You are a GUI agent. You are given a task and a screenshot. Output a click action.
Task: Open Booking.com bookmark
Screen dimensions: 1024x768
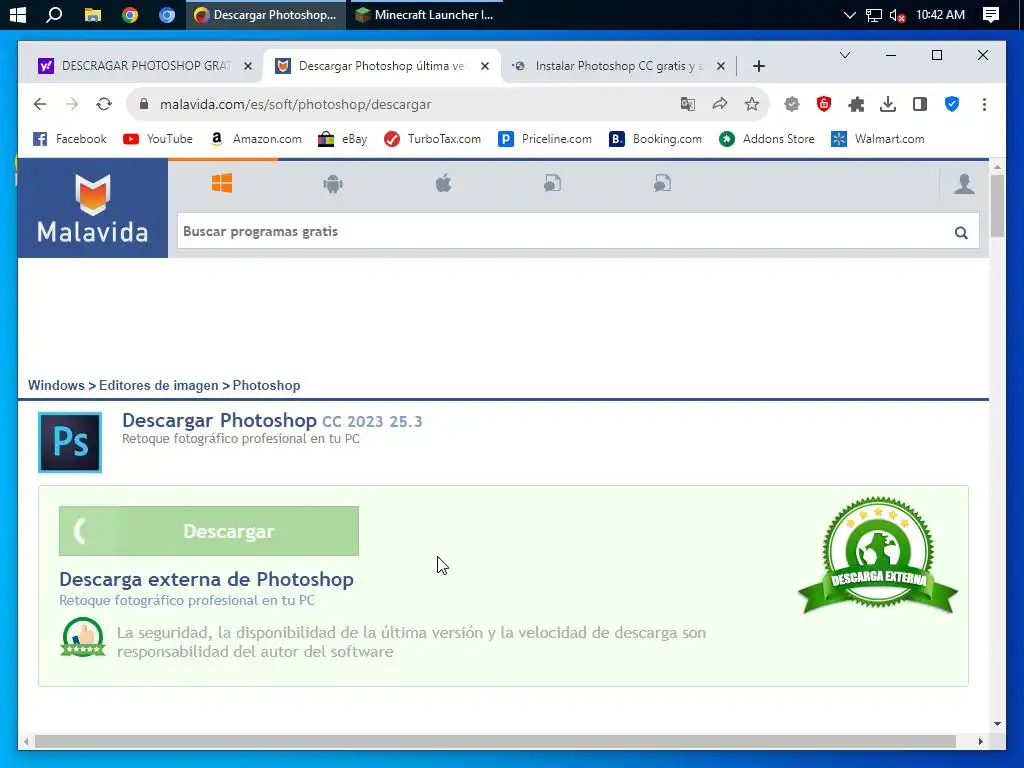[x=656, y=139]
